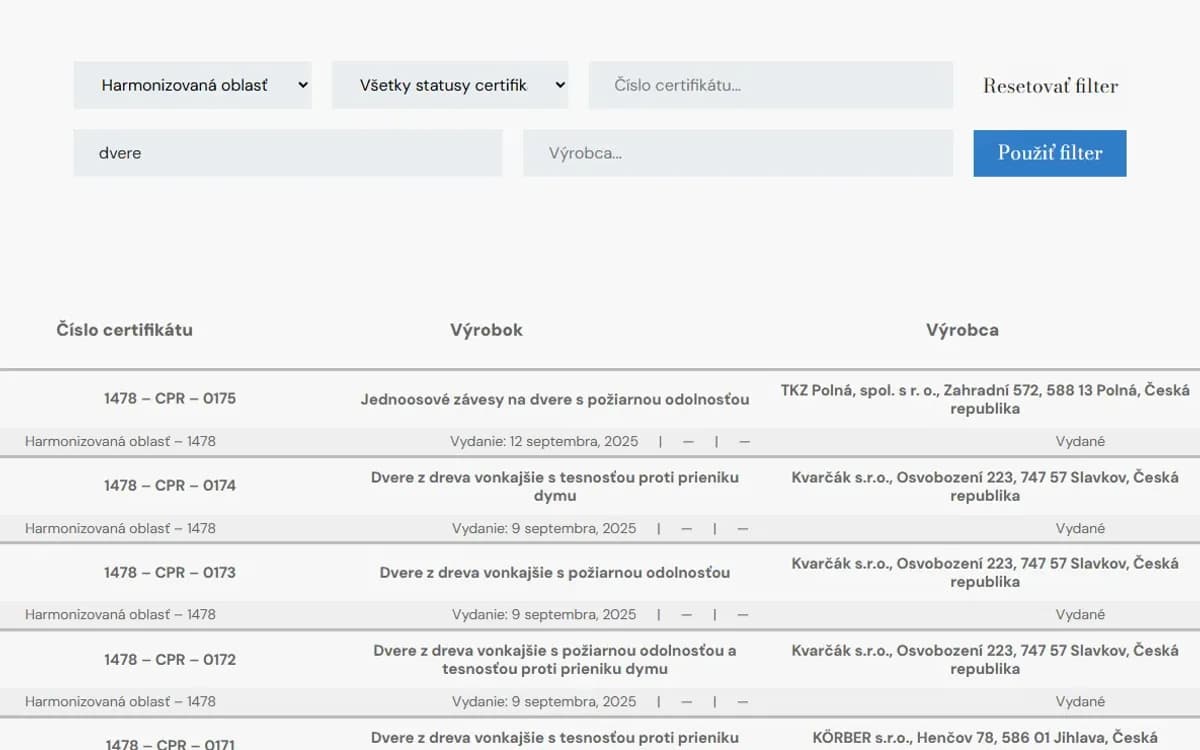
Task: Click manufacturer KÖRBER s.r.o., Henčov 78
Action: click(985, 738)
